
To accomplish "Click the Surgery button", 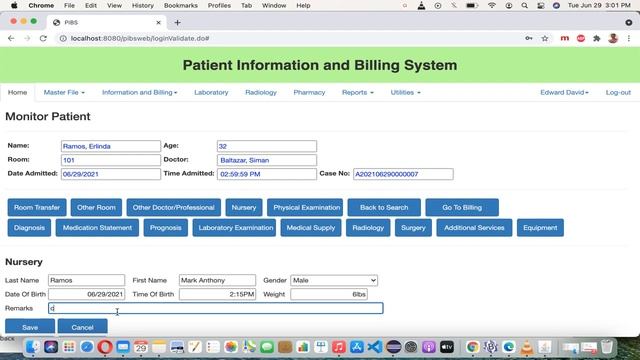I will (413, 228).
